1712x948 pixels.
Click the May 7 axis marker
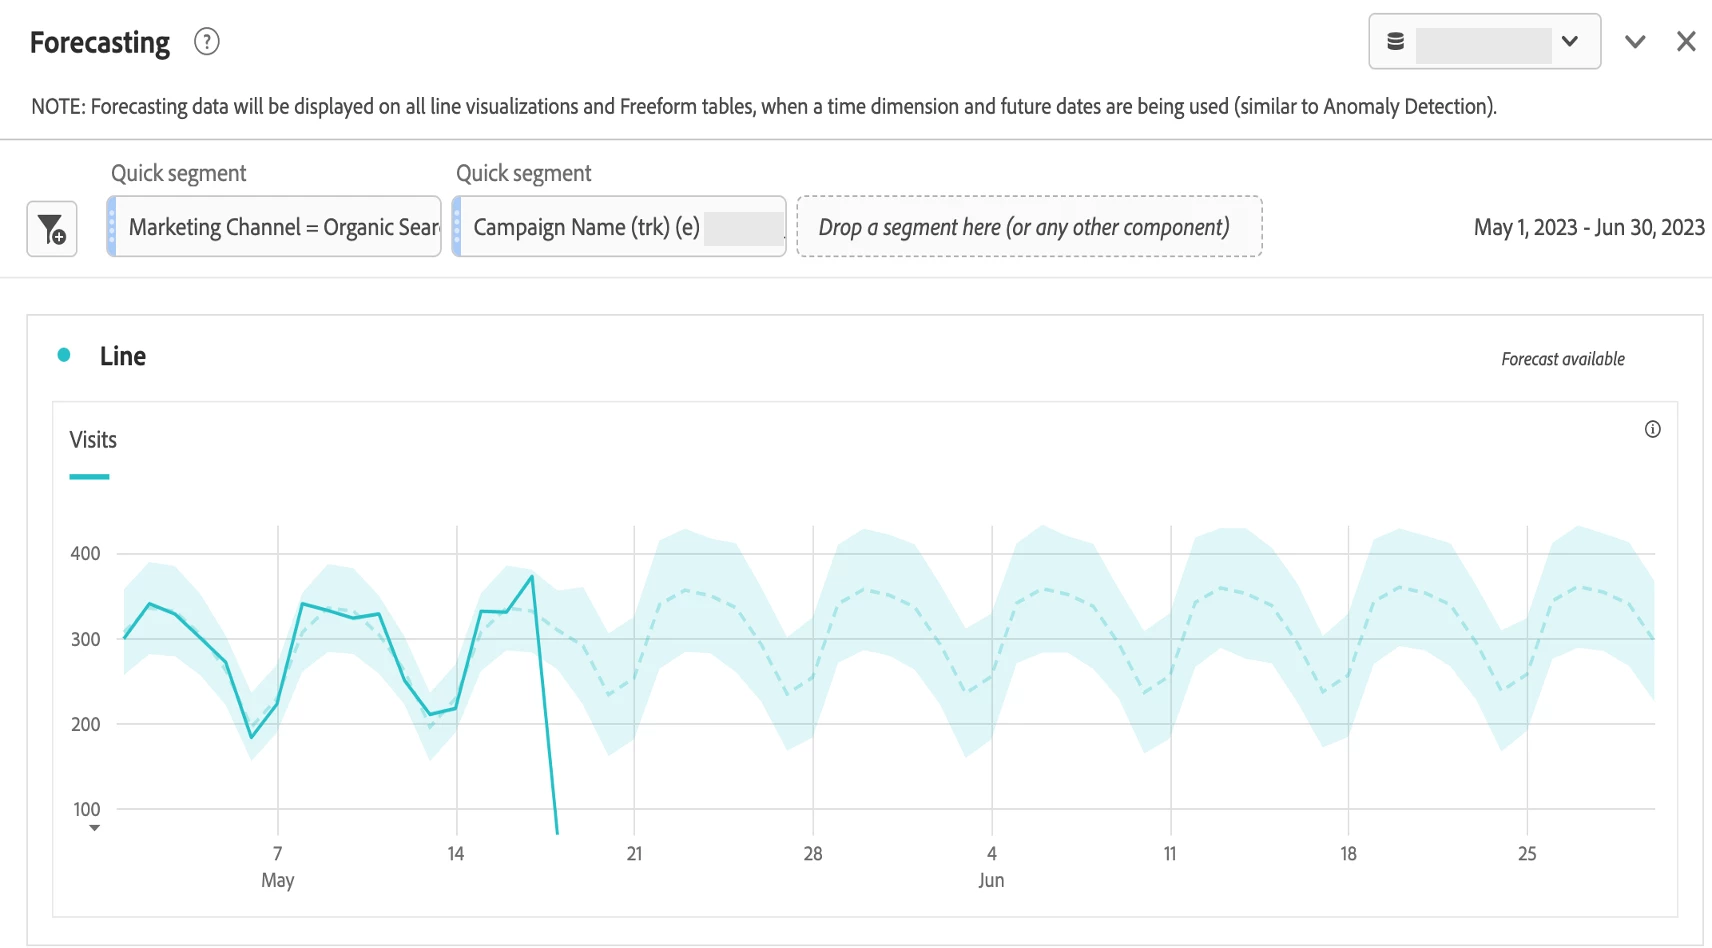click(277, 866)
